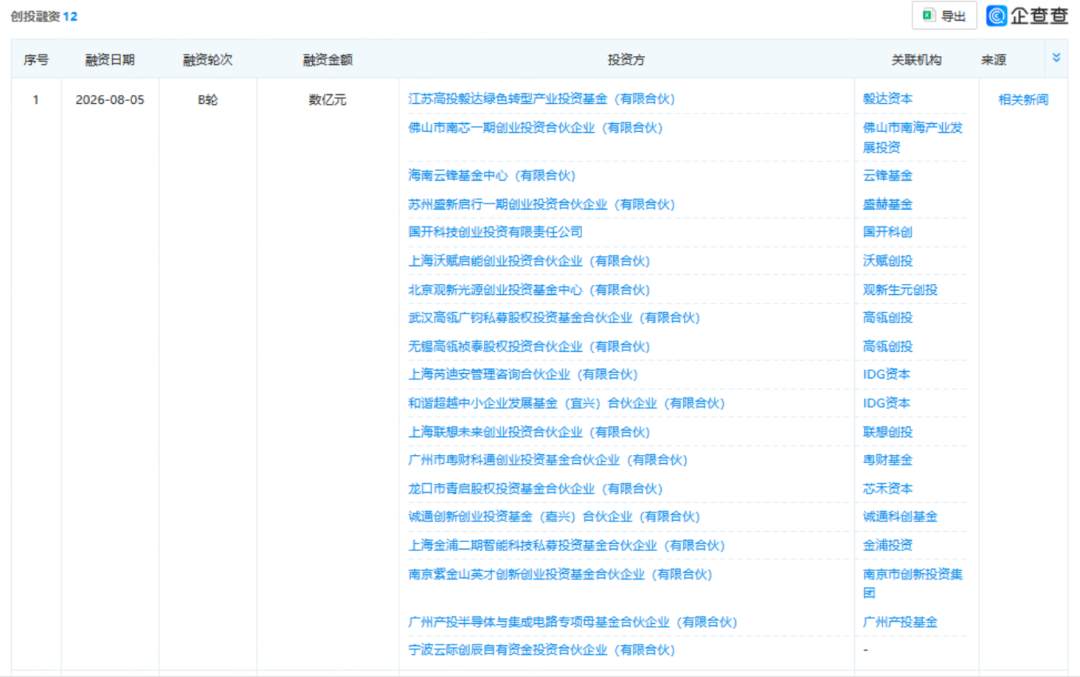Open 粤财基金 related institution
The image size is (1080, 677).
pos(887,459)
